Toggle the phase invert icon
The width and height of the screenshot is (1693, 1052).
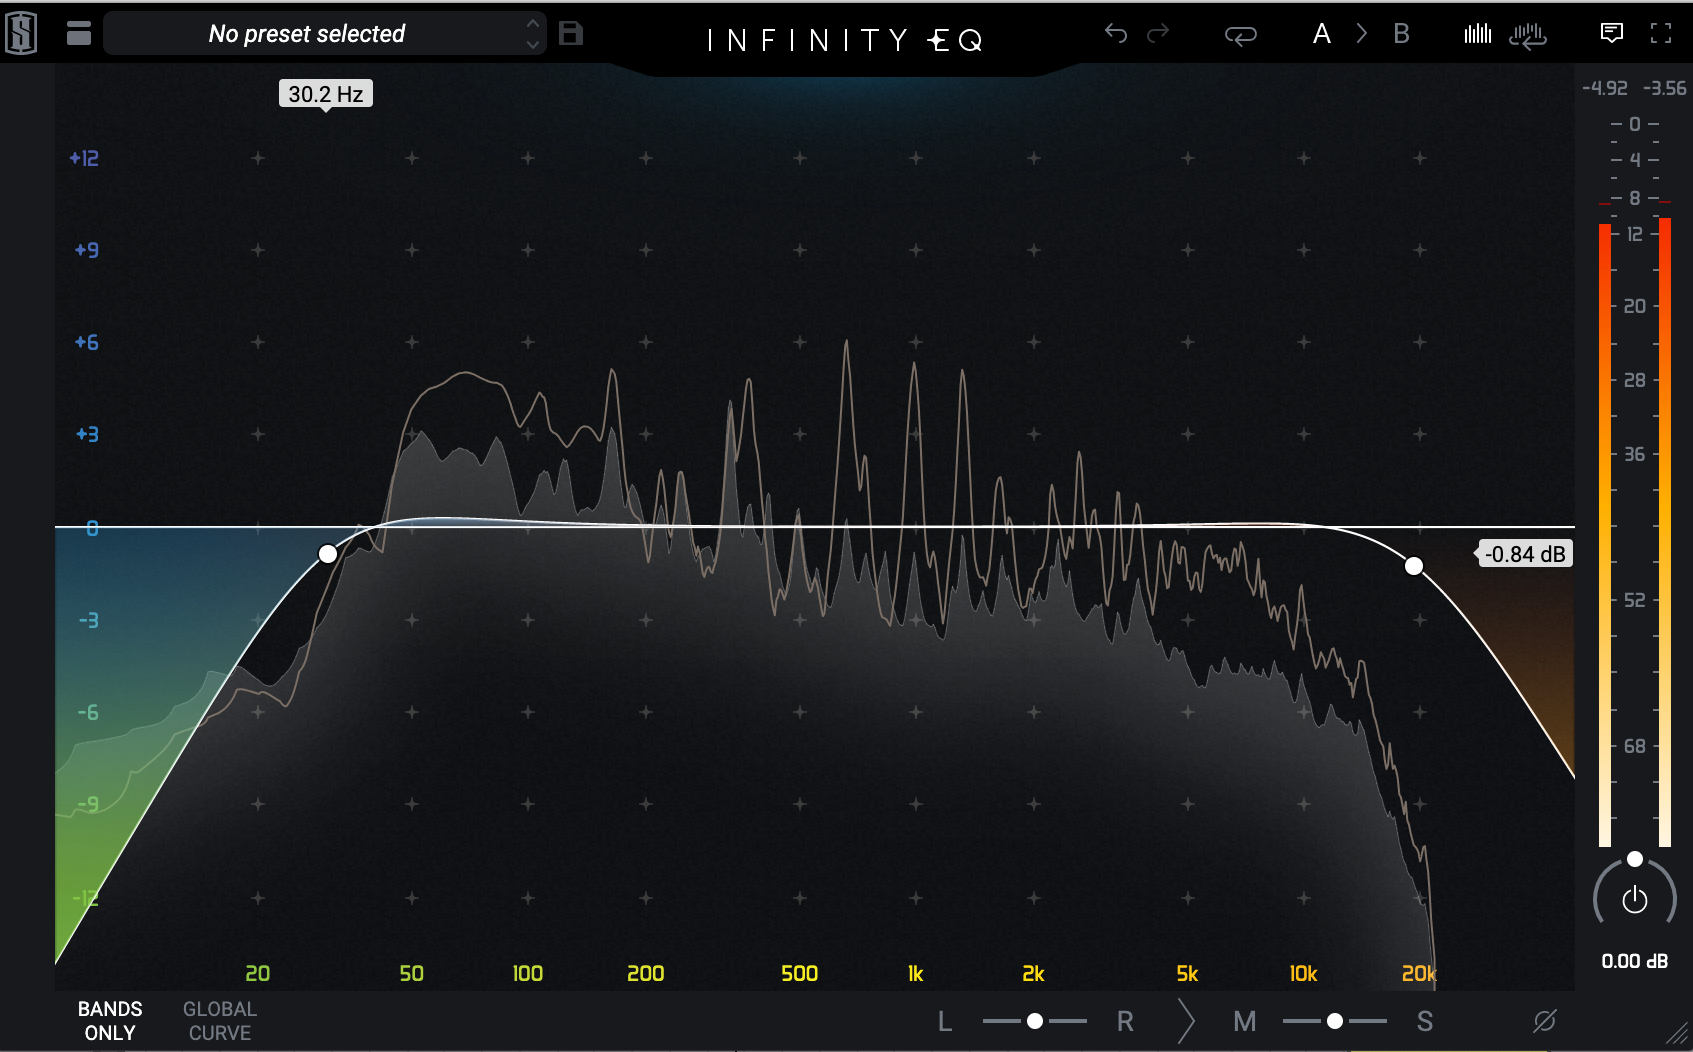pyautogui.click(x=1545, y=1021)
